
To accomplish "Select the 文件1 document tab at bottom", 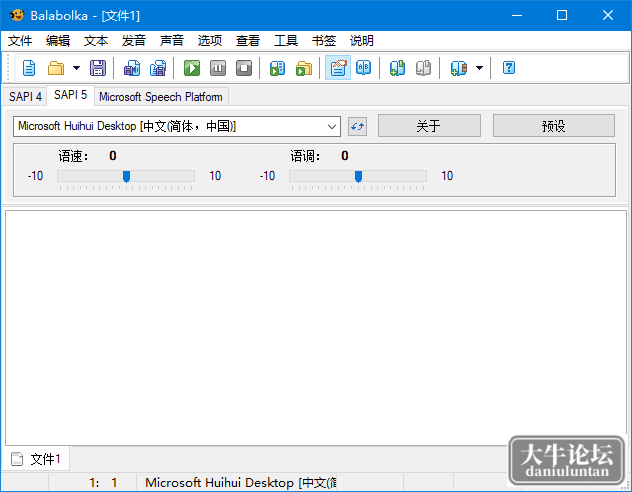I will [36, 459].
